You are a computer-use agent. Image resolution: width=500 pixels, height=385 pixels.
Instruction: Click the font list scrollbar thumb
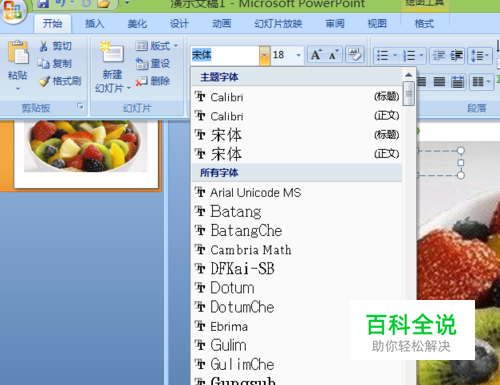tap(408, 94)
